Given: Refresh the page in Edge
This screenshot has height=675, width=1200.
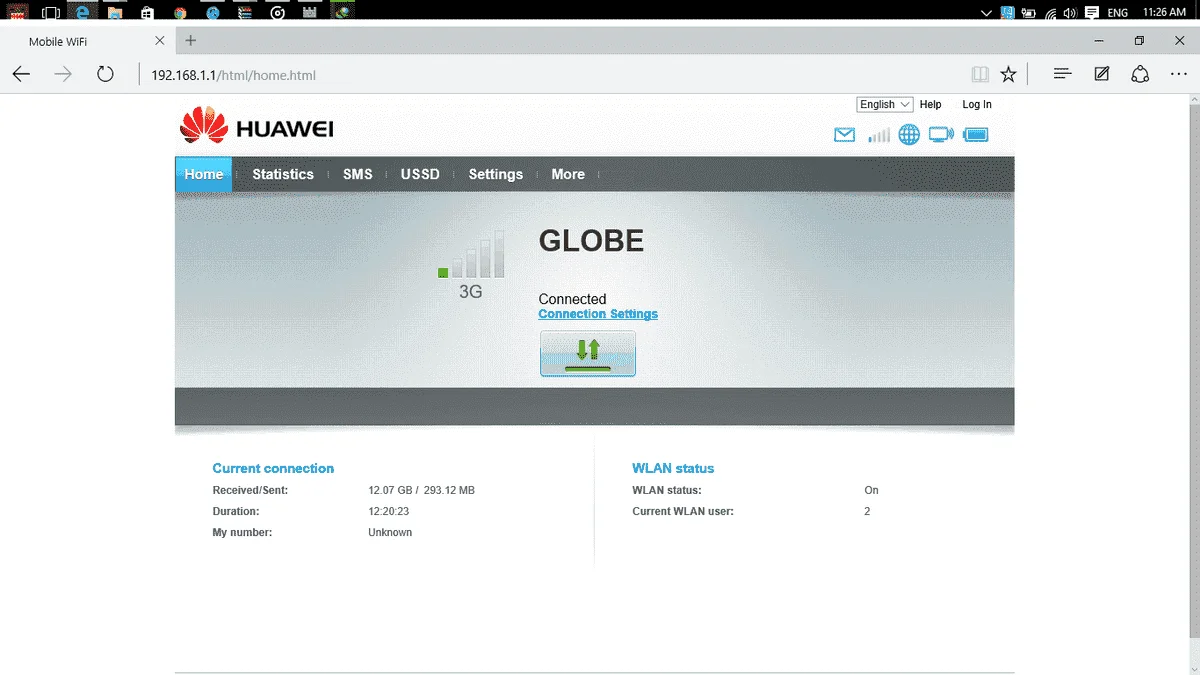Looking at the screenshot, I should (x=105, y=74).
